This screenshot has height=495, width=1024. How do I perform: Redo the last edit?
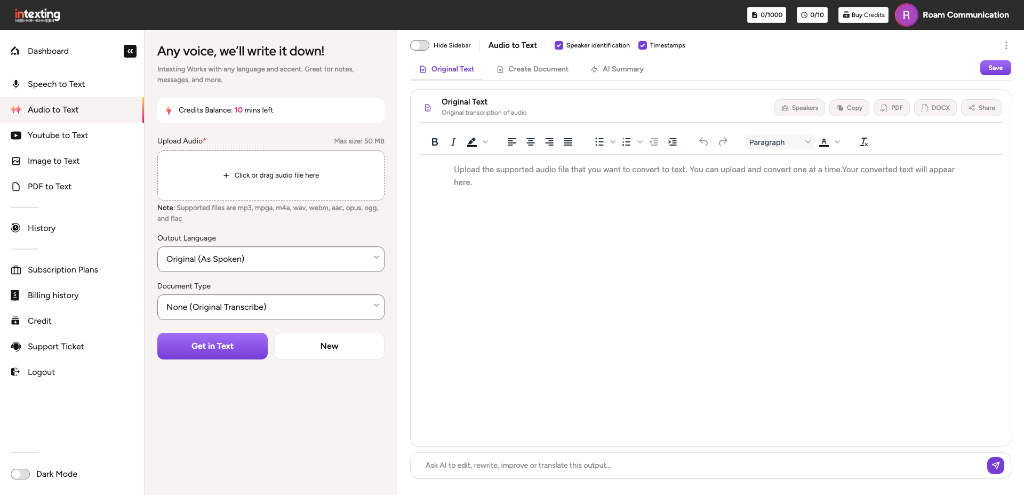pos(723,142)
